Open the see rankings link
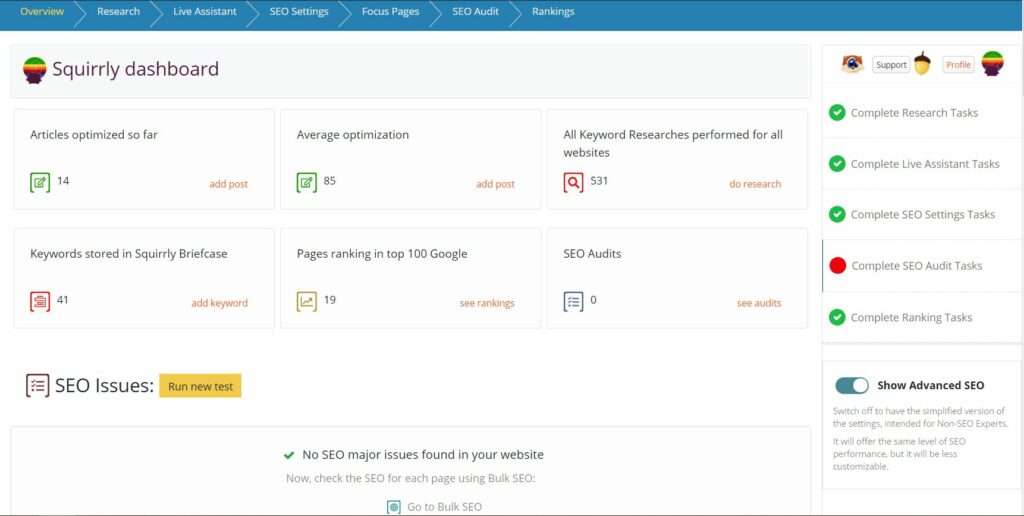 [487, 303]
